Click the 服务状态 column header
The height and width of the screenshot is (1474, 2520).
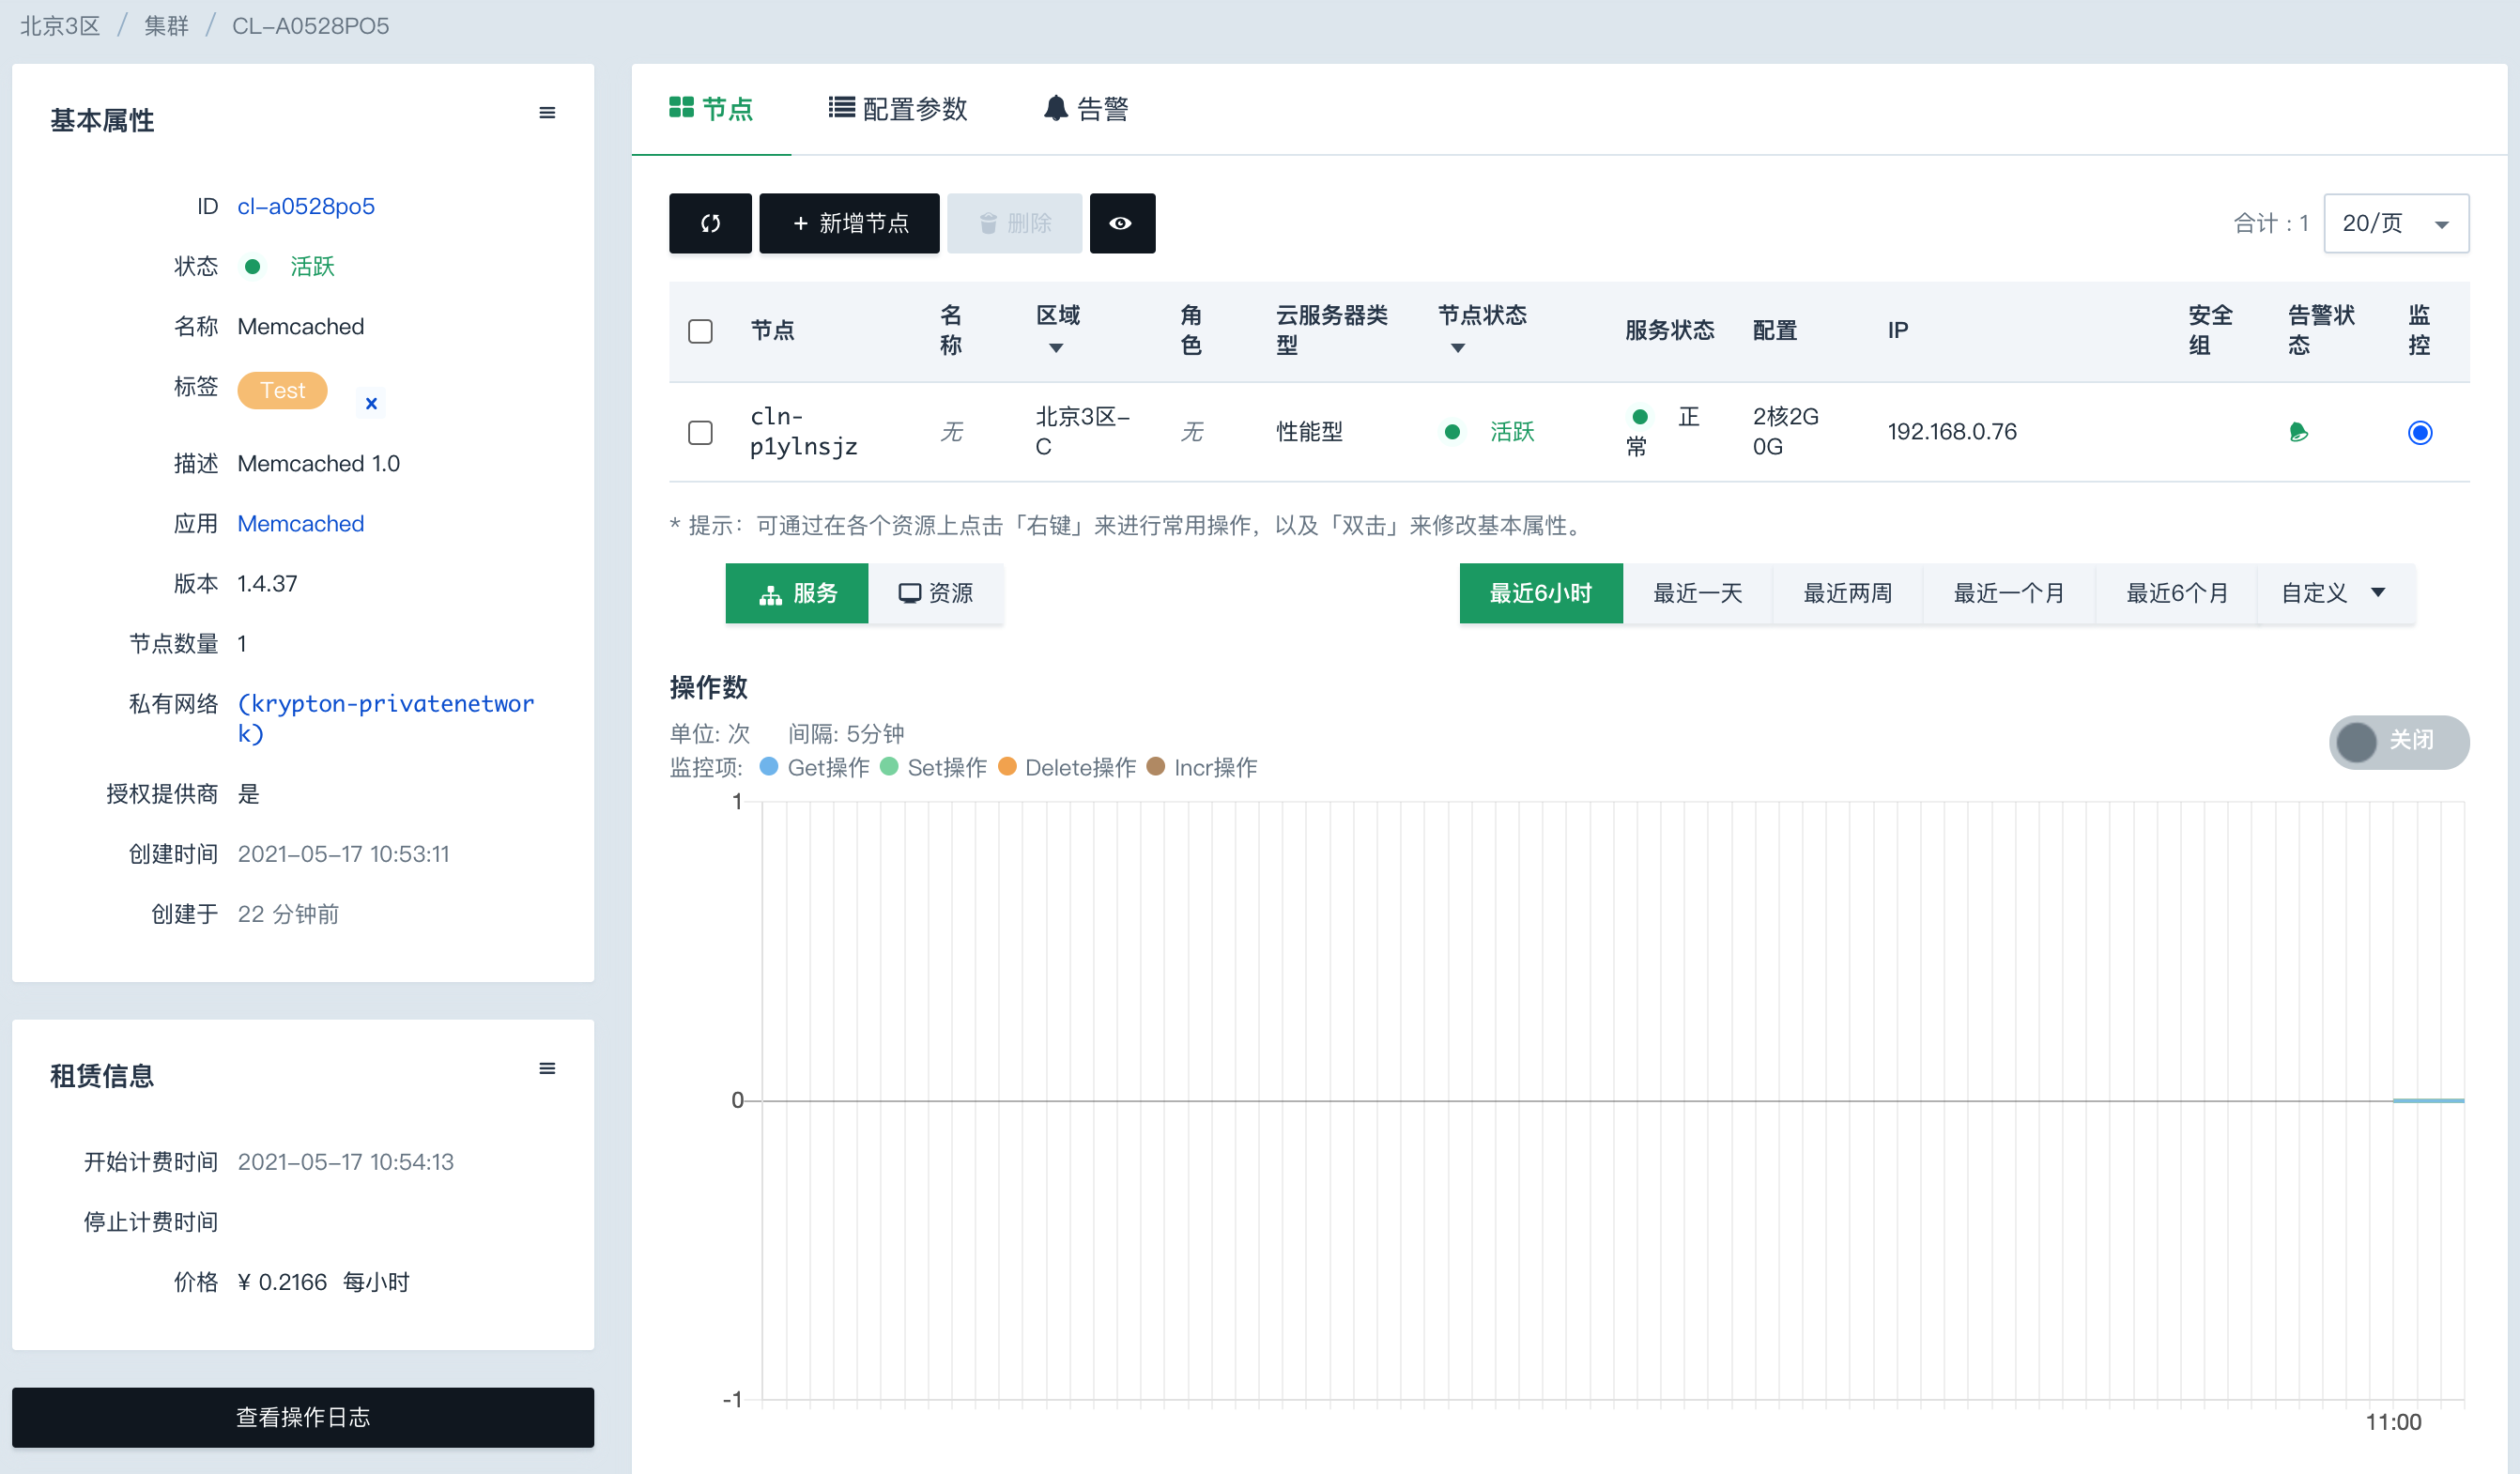pos(1670,331)
